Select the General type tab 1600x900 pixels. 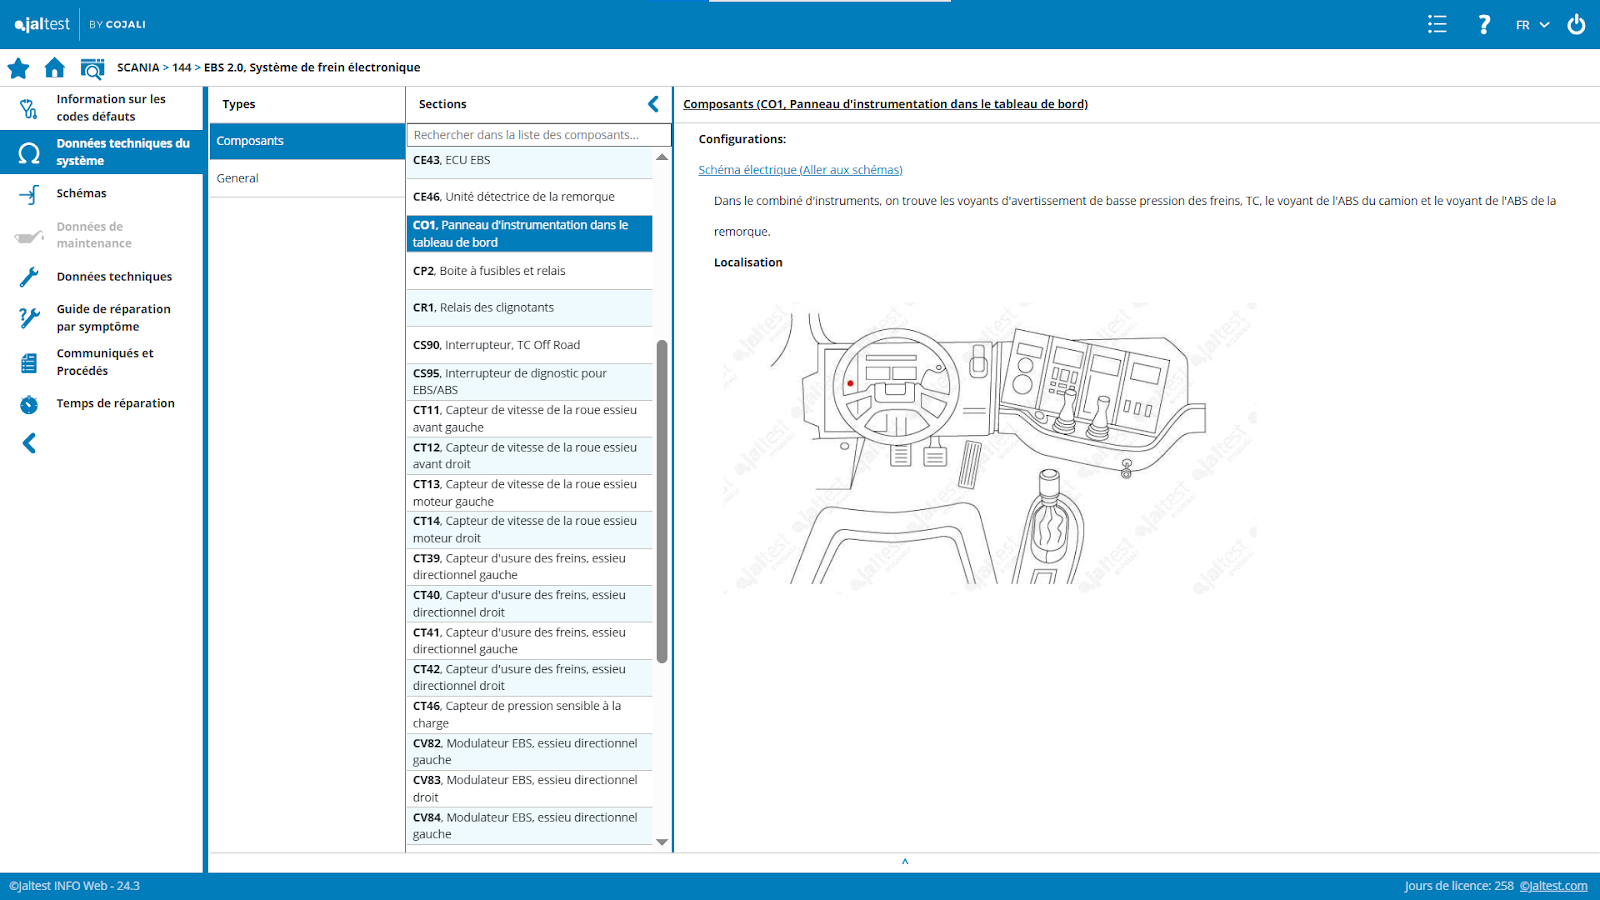coord(238,178)
